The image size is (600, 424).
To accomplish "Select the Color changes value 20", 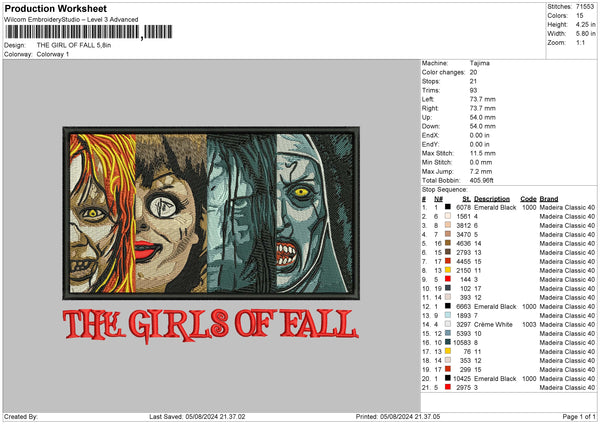I will coord(473,72).
